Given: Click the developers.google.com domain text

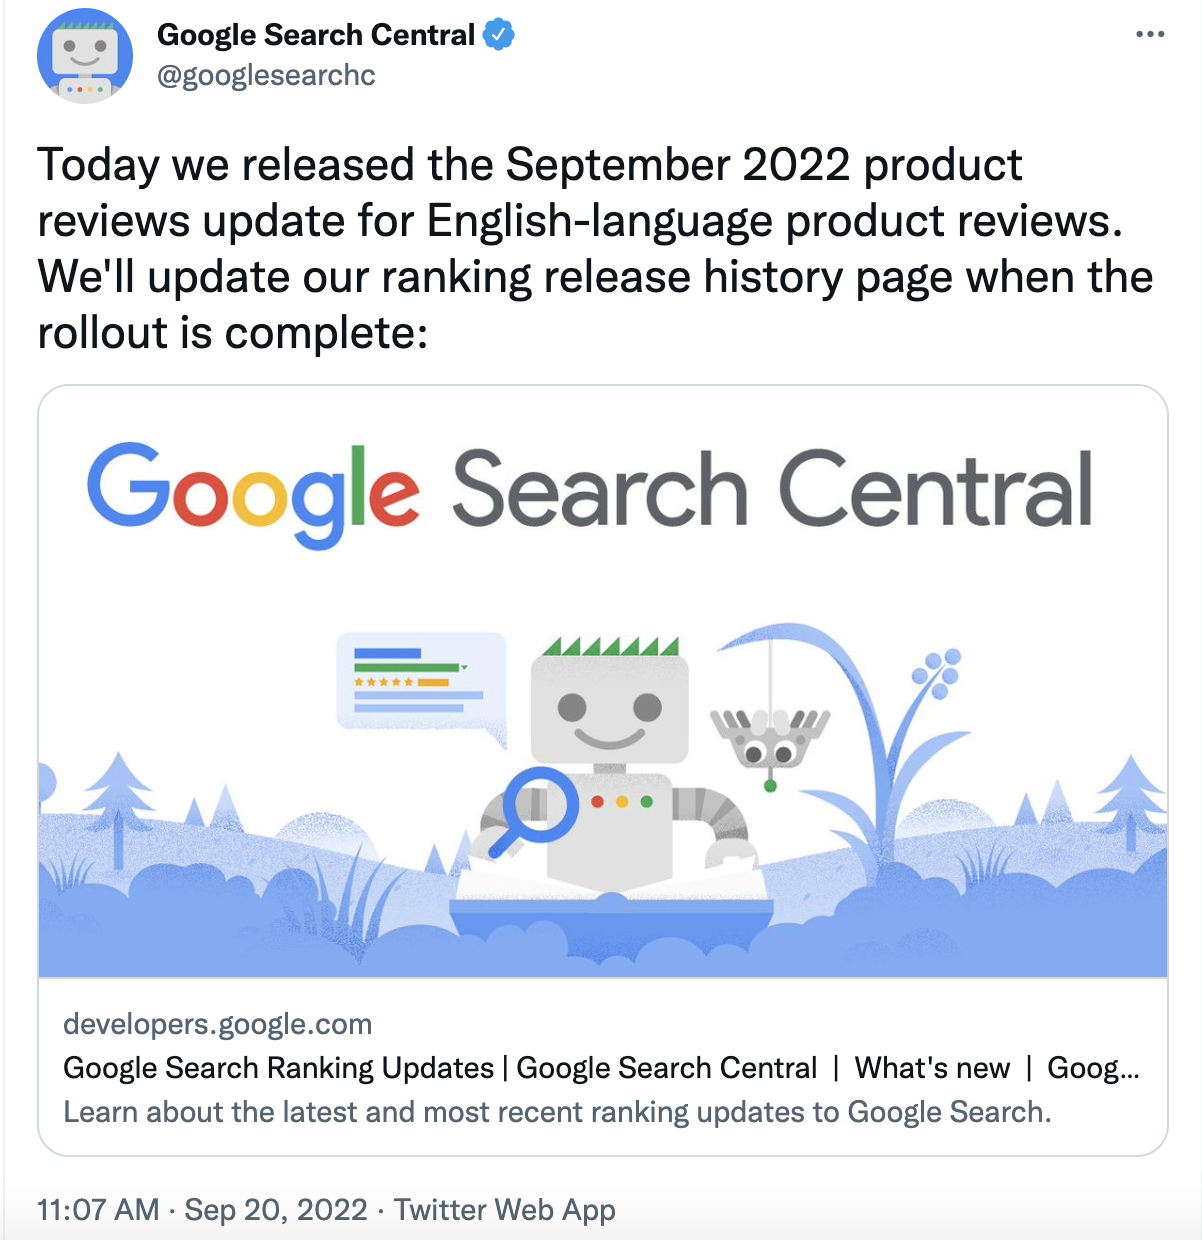Looking at the screenshot, I should (217, 1024).
